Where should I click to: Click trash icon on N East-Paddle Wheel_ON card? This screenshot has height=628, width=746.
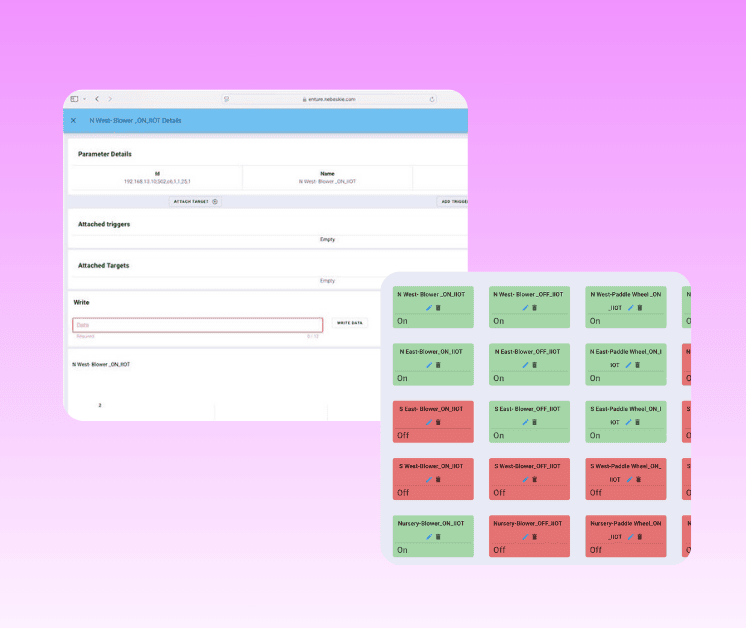pos(640,365)
